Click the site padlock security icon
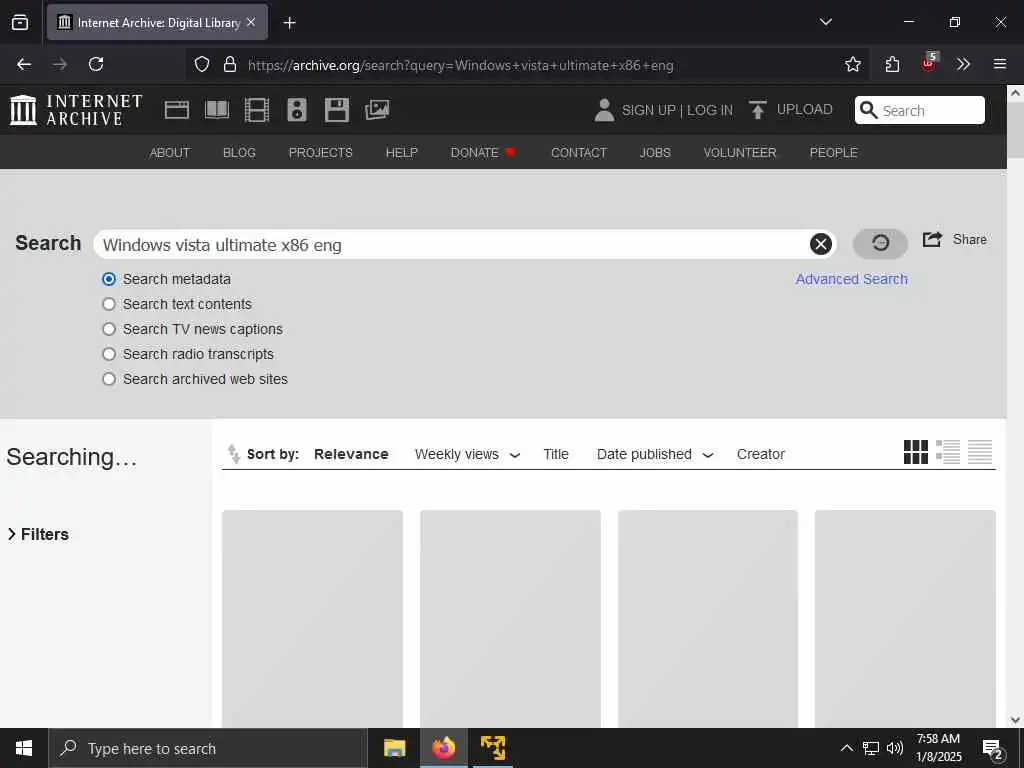1024x768 pixels. (x=230, y=64)
